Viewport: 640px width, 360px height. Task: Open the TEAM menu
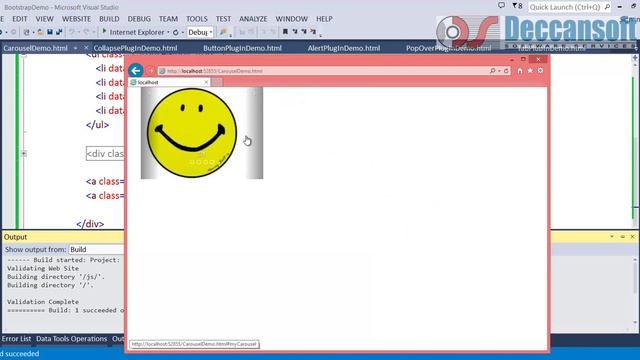tap(168, 19)
